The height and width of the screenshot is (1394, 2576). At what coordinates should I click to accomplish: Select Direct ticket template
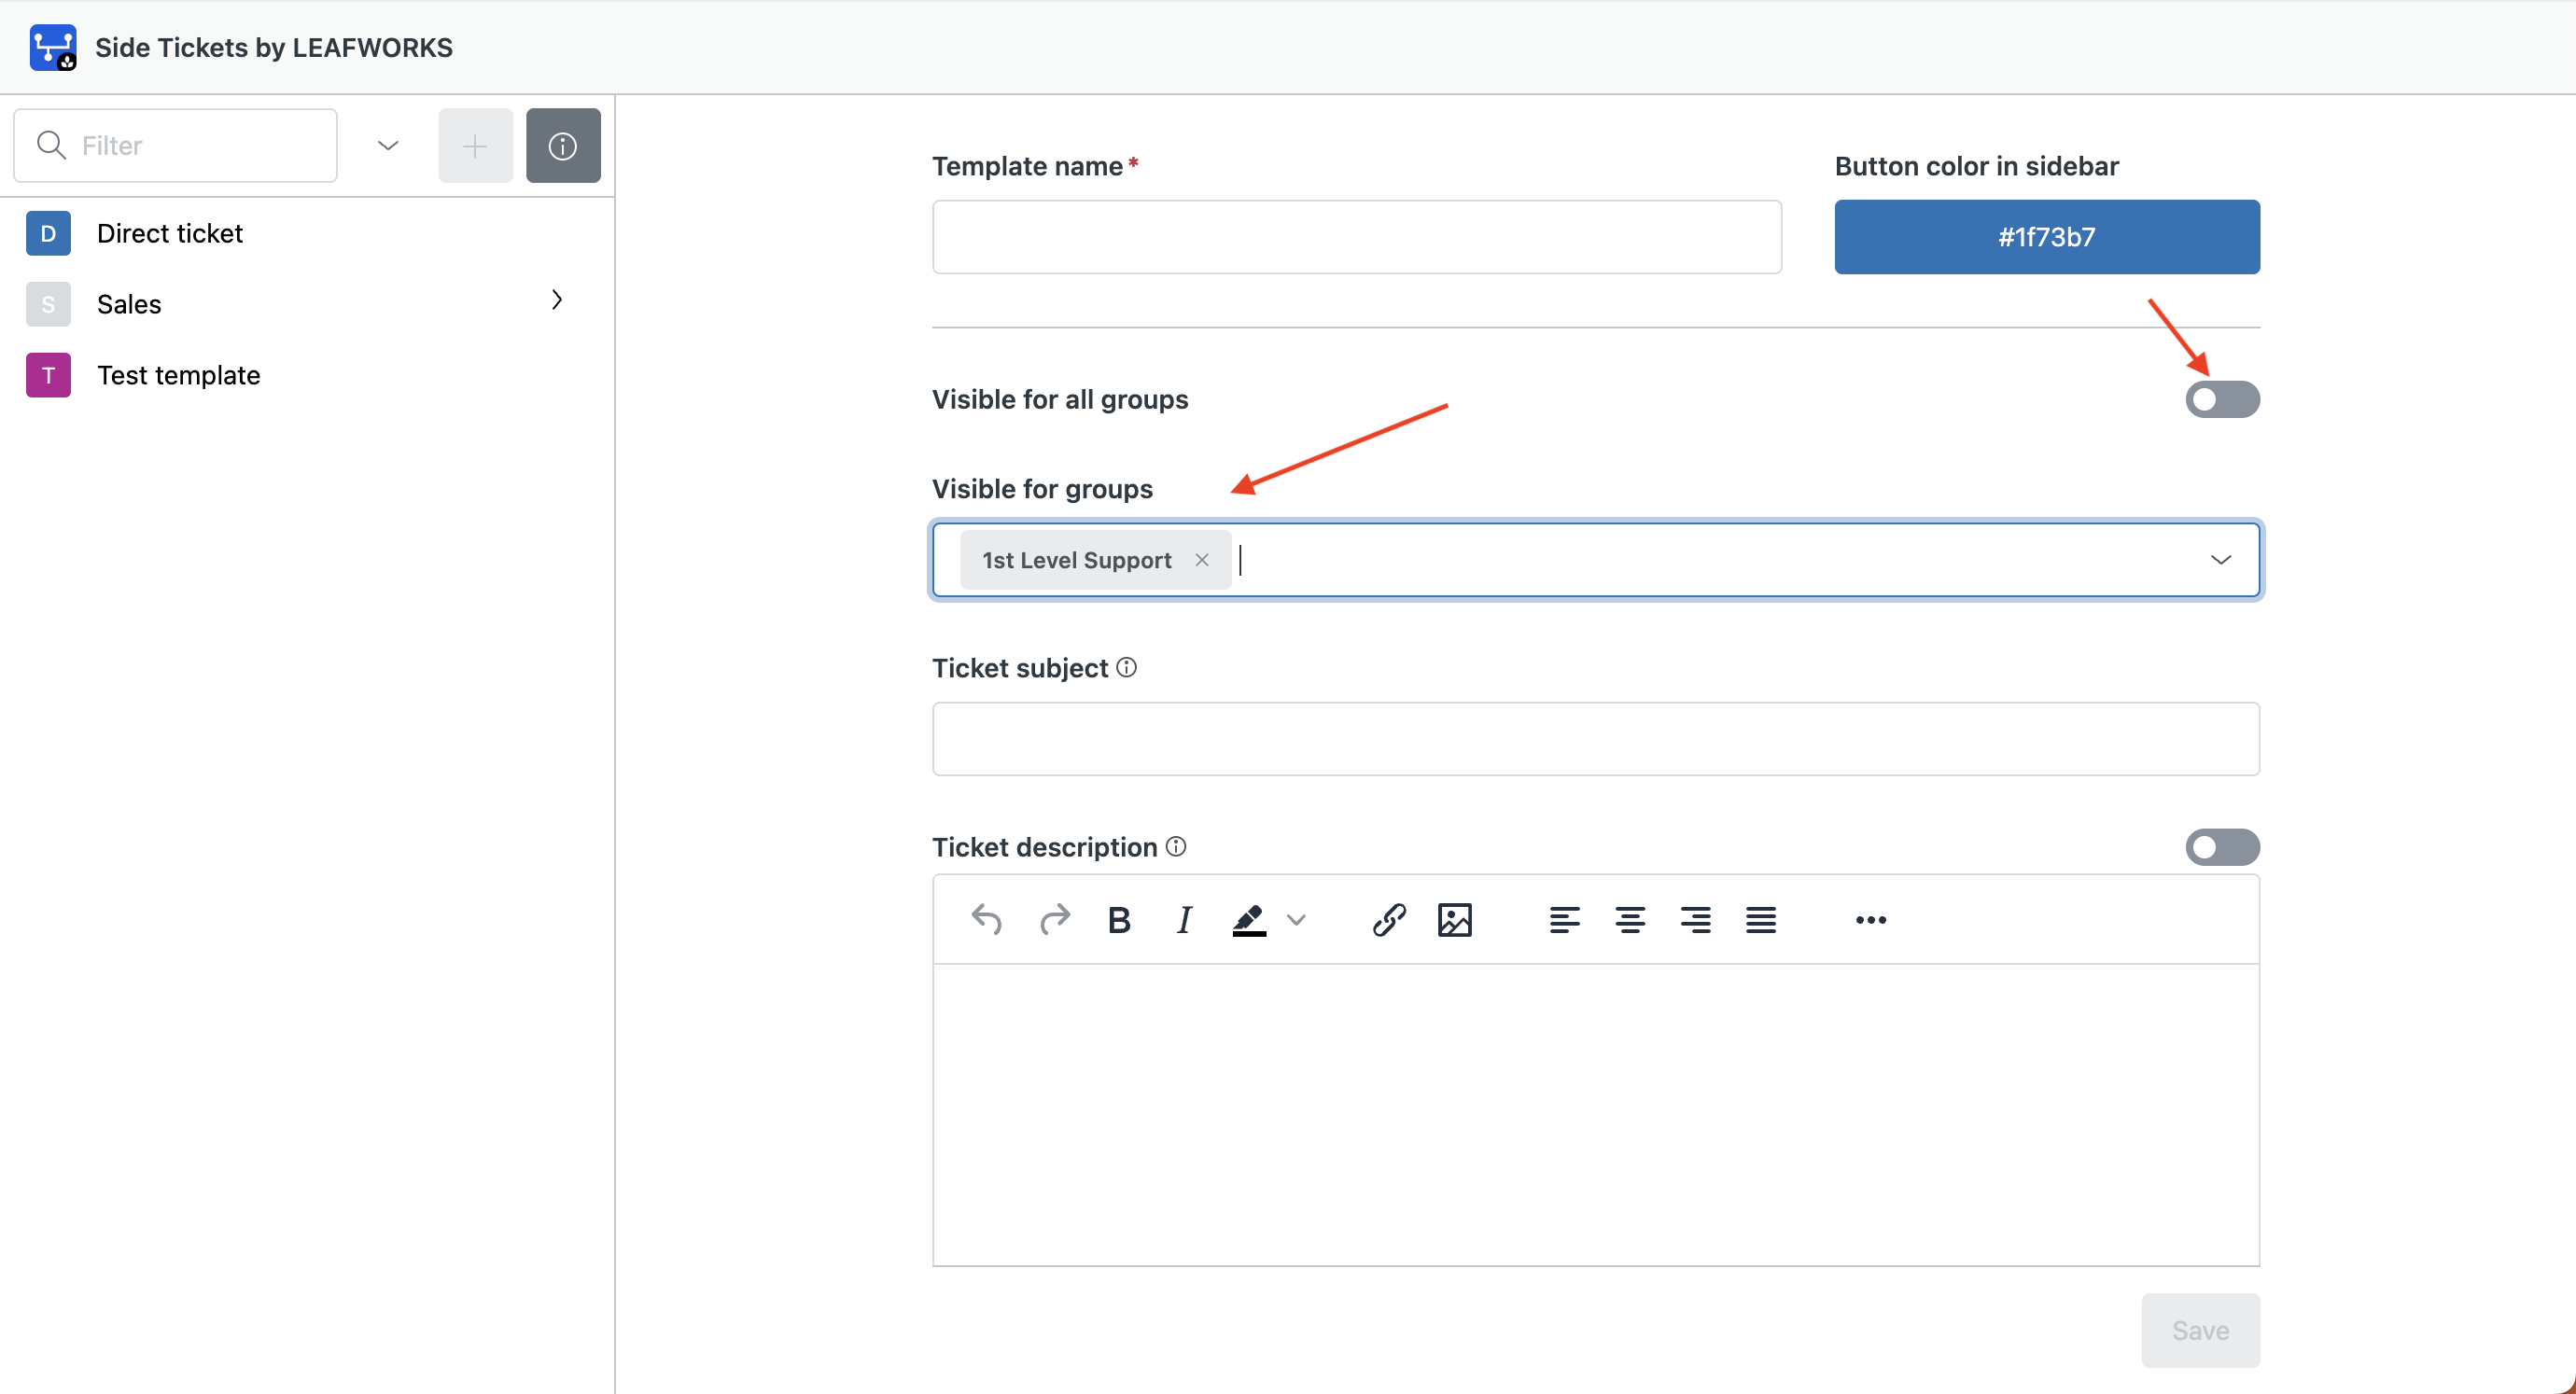pos(170,233)
